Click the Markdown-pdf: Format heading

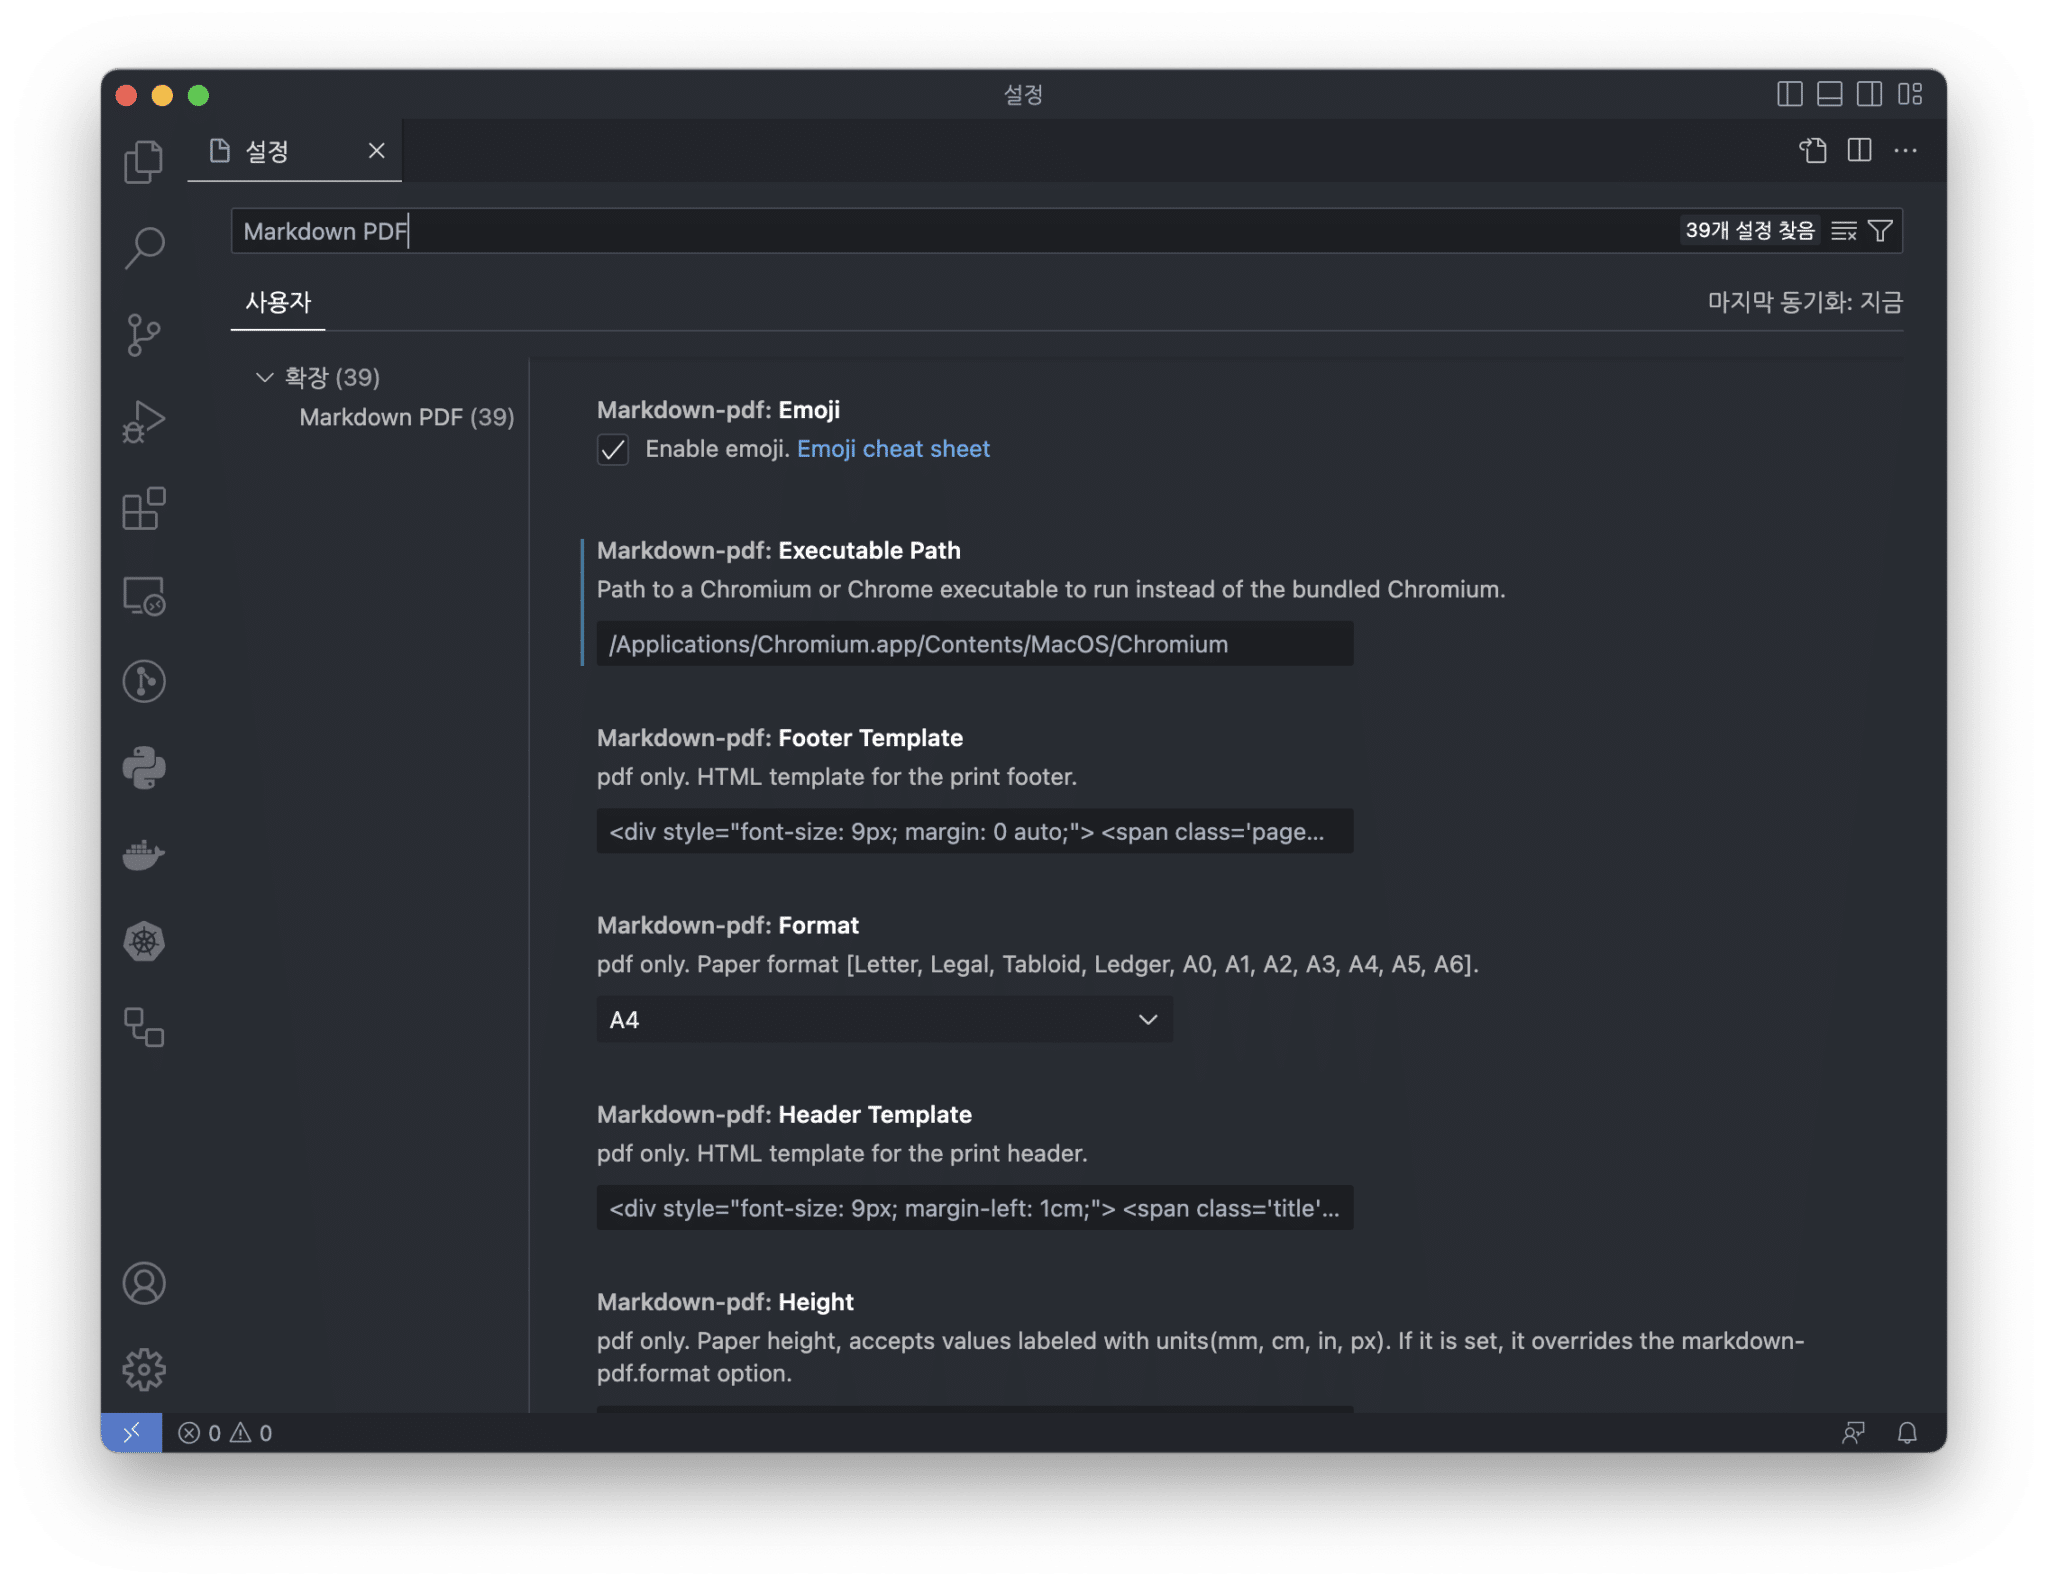tap(727, 926)
